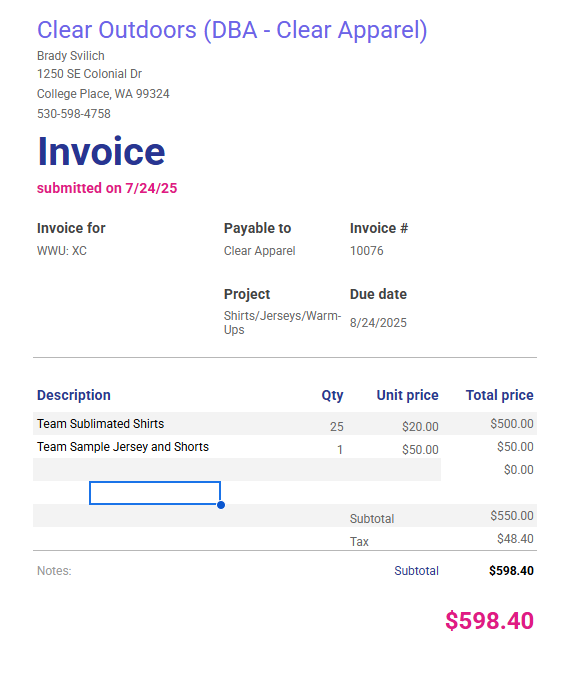Select the $20.00 unit price cell
Screen dimensions: 579x680
pos(420,427)
